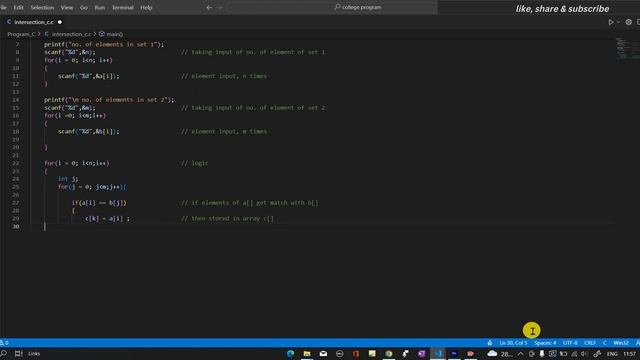Select the intersection_c.c editor tab
640x360 pixels.
tap(34, 22)
